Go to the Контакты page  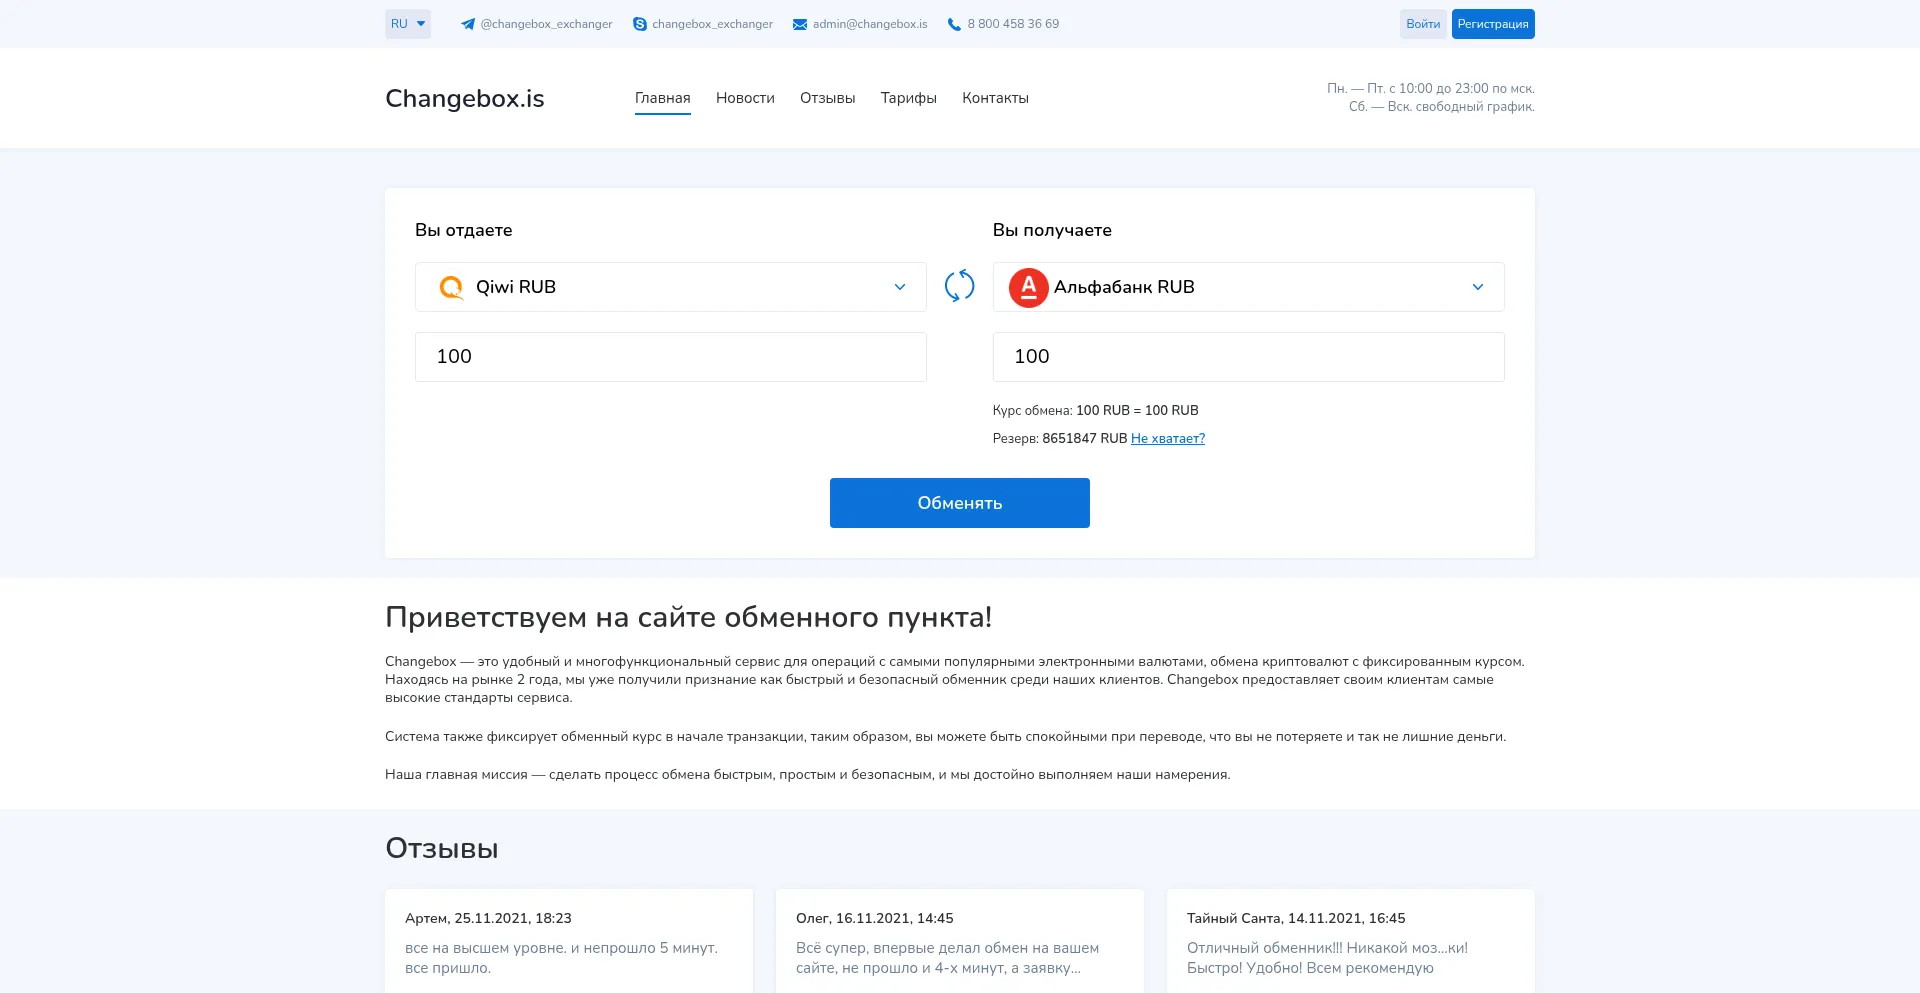pos(995,98)
